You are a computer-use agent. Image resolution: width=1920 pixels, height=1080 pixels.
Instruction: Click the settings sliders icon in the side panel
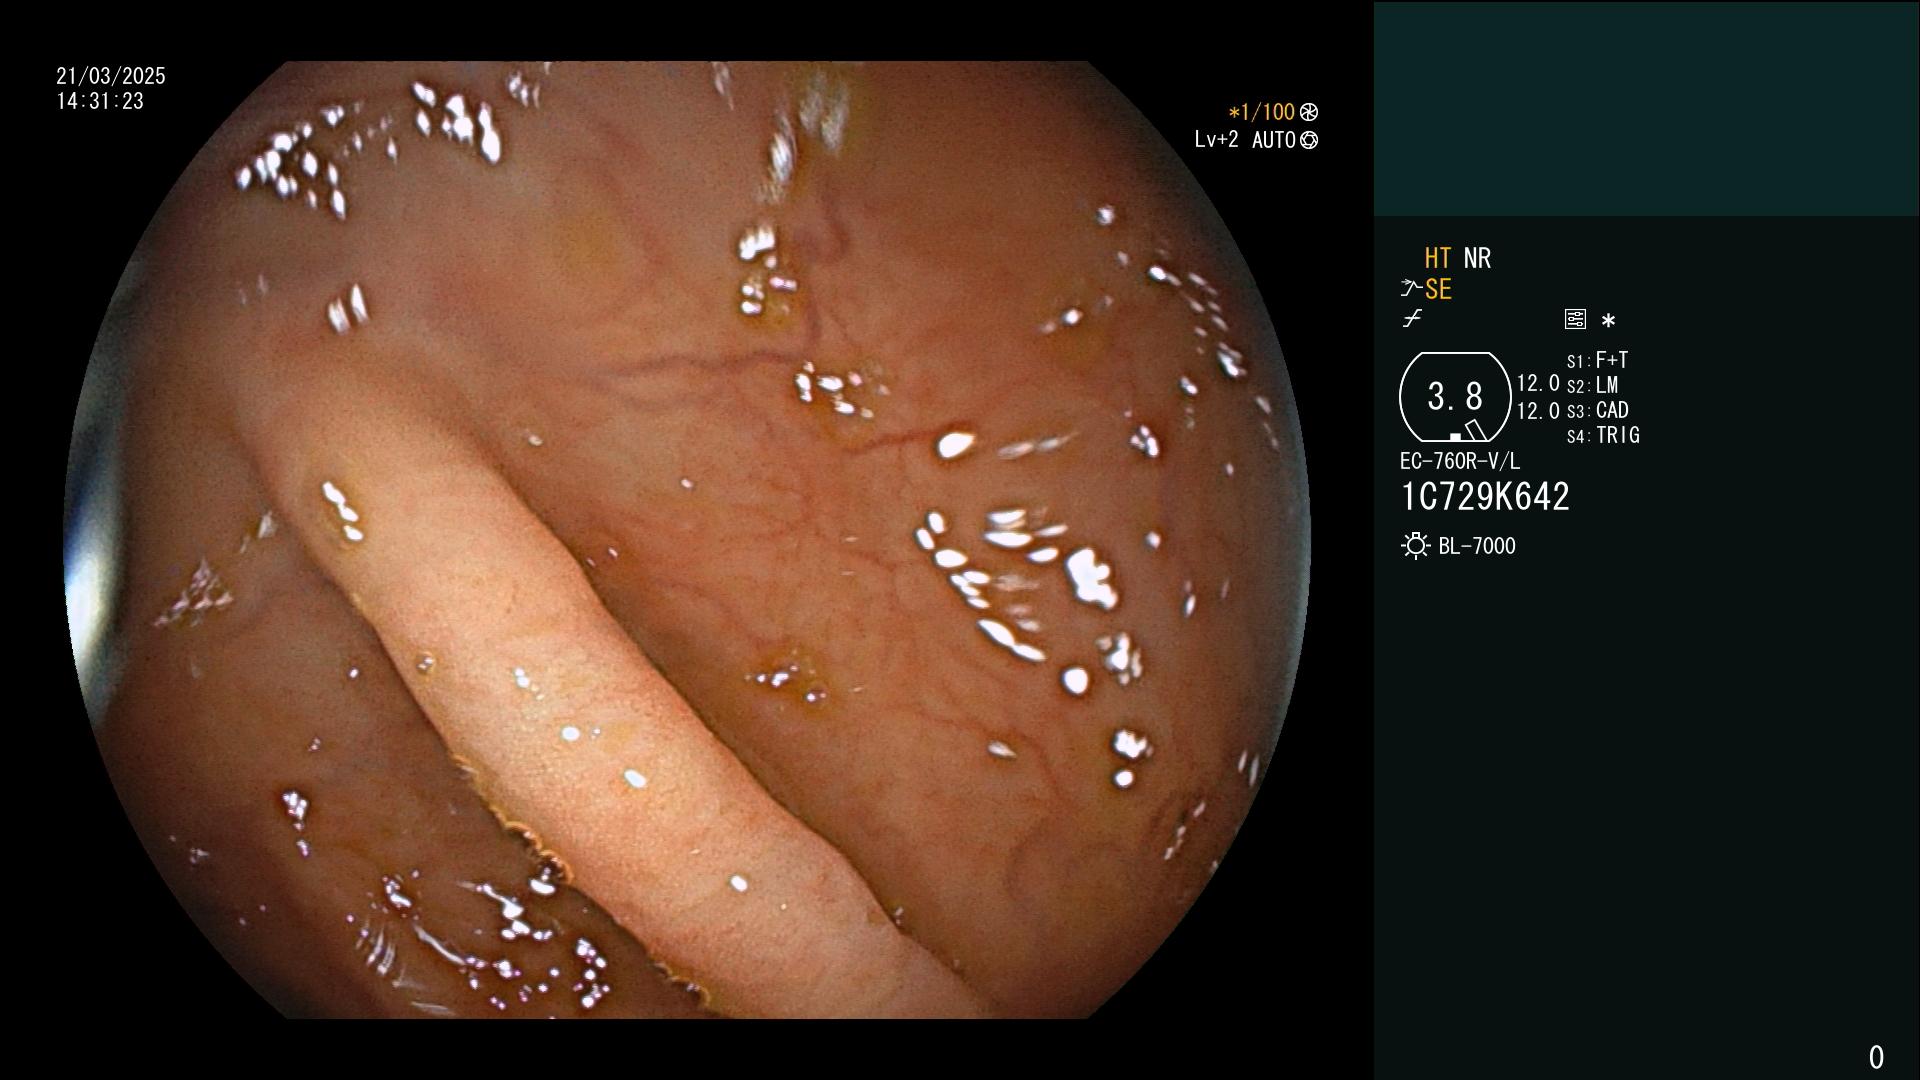point(1575,319)
